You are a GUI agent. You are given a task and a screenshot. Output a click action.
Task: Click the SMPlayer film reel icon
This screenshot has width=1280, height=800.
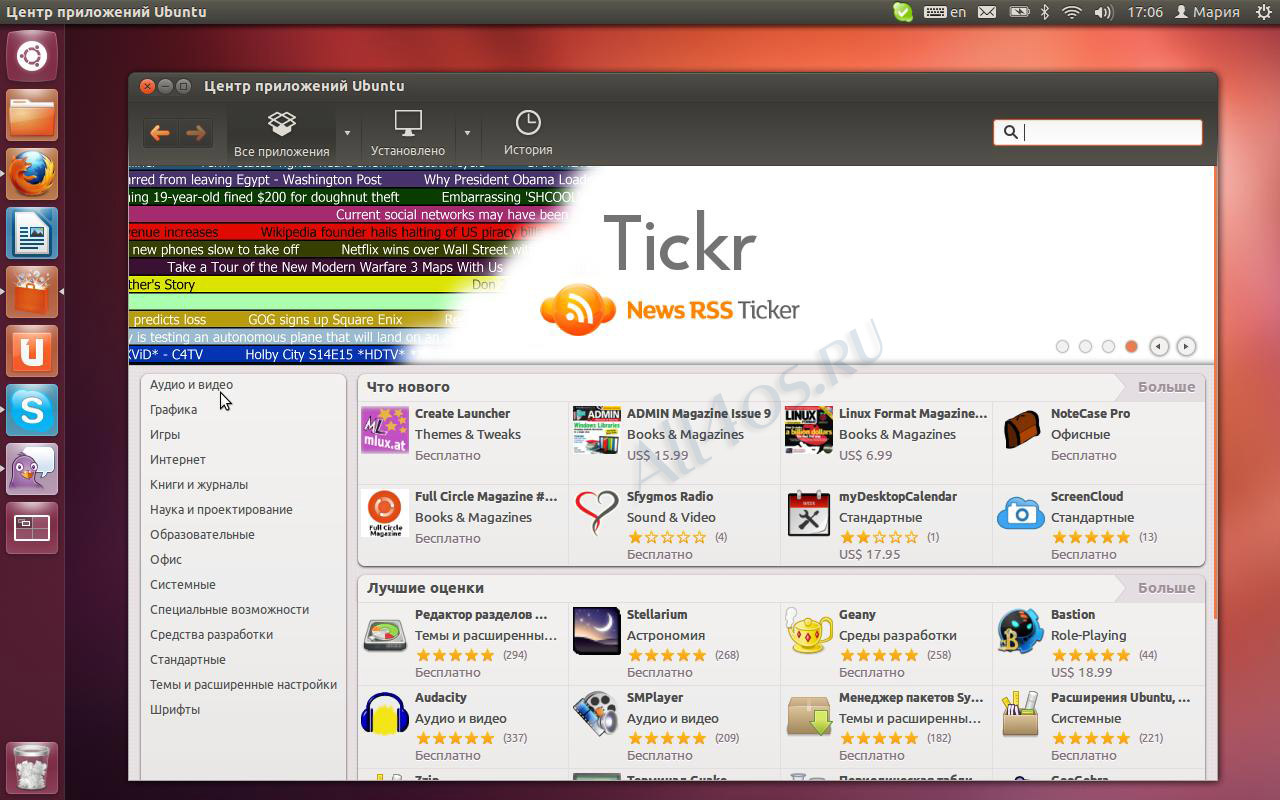click(597, 714)
